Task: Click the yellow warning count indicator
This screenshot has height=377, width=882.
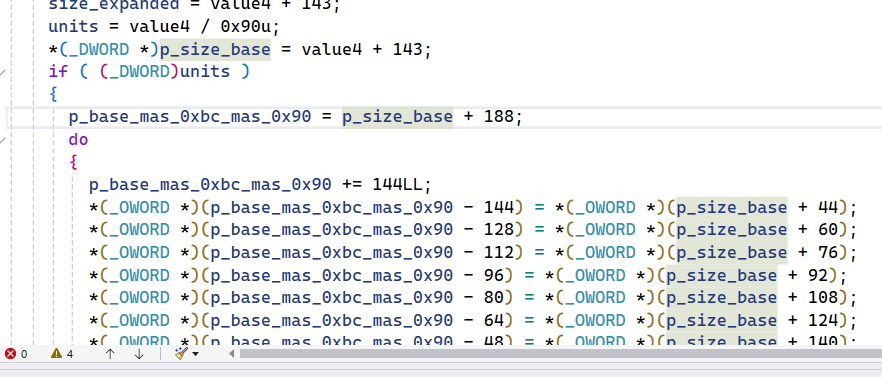Action: 62,354
